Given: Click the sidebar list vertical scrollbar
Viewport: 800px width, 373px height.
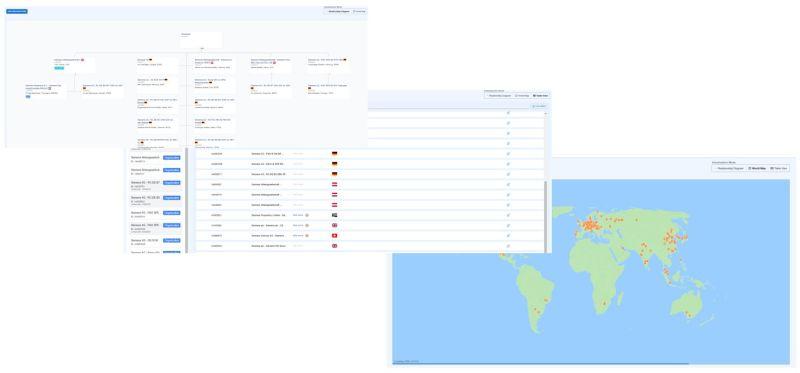Looking at the screenshot, I should 186,200.
